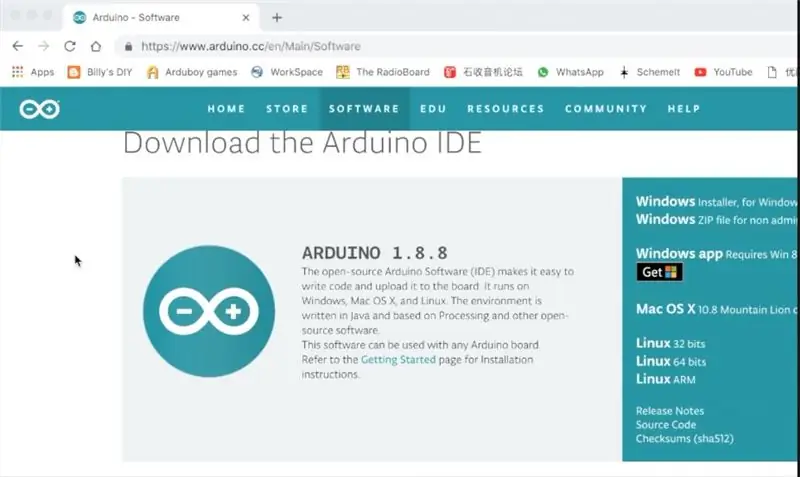Open a new browser tab

coord(277,18)
